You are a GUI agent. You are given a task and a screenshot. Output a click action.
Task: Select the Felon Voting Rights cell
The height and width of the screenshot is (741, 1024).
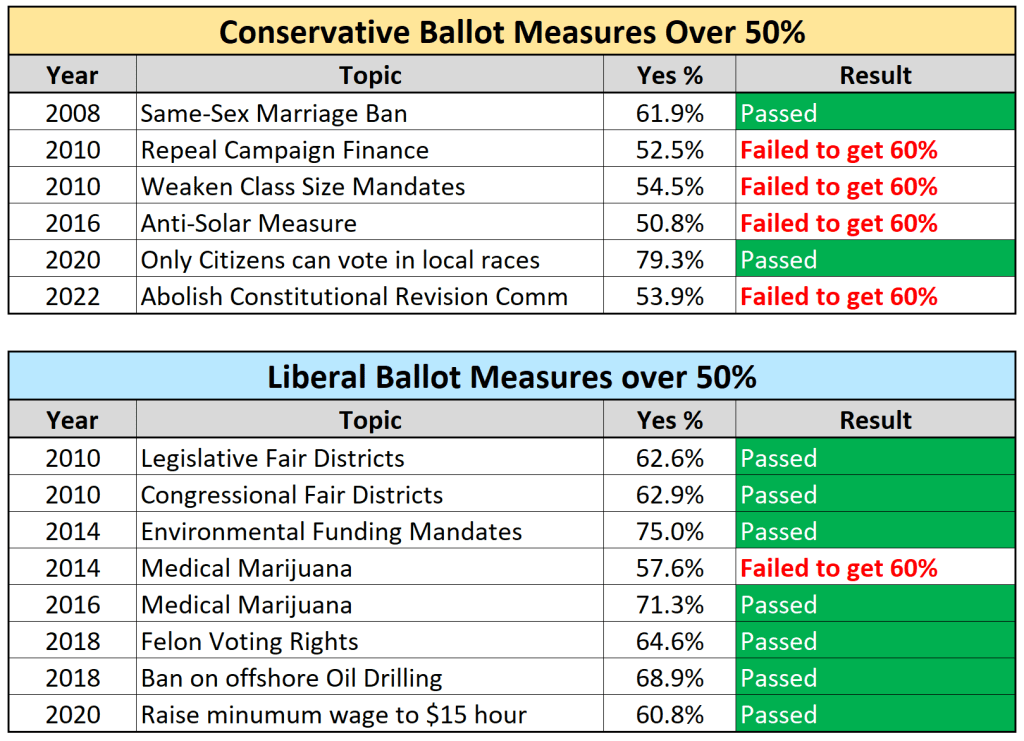tap(369, 641)
